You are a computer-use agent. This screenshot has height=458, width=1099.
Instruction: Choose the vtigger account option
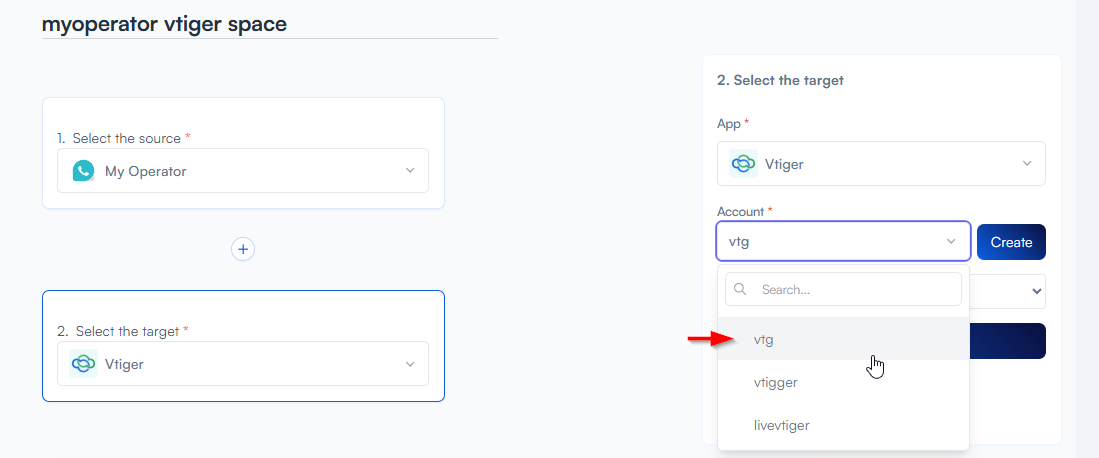[776, 382]
